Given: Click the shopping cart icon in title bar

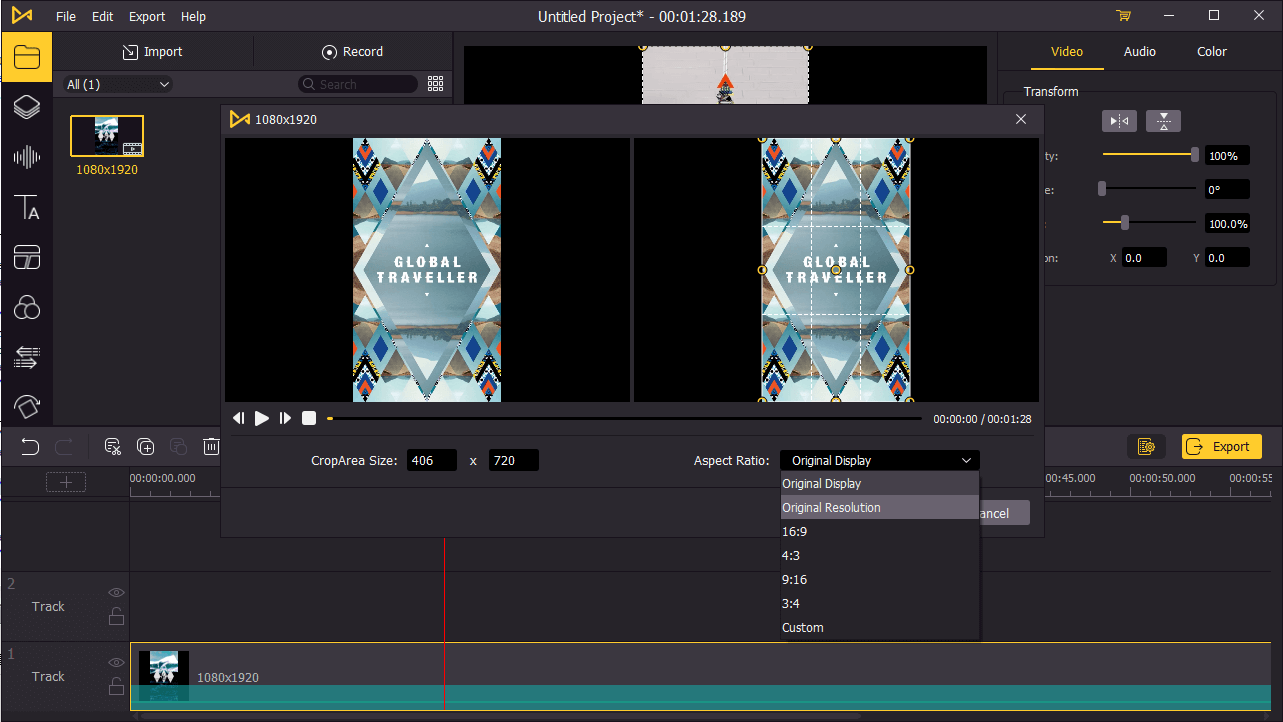Looking at the screenshot, I should pyautogui.click(x=1123, y=16).
